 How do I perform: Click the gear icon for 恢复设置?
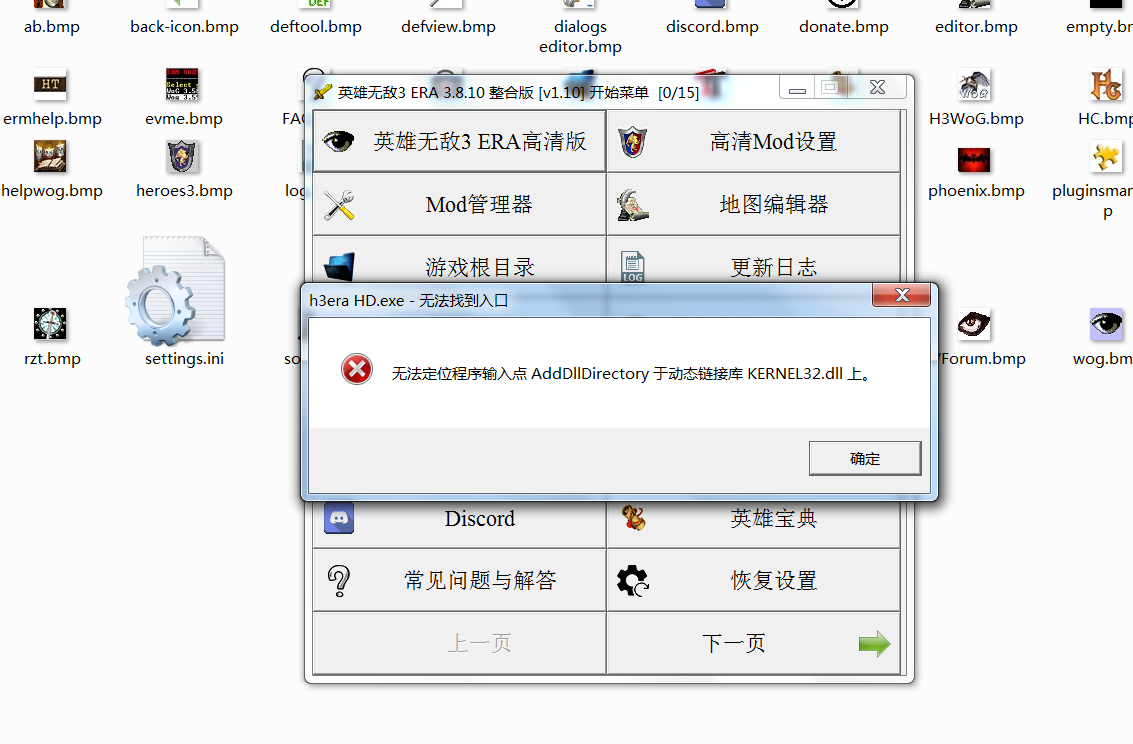pyautogui.click(x=633, y=580)
